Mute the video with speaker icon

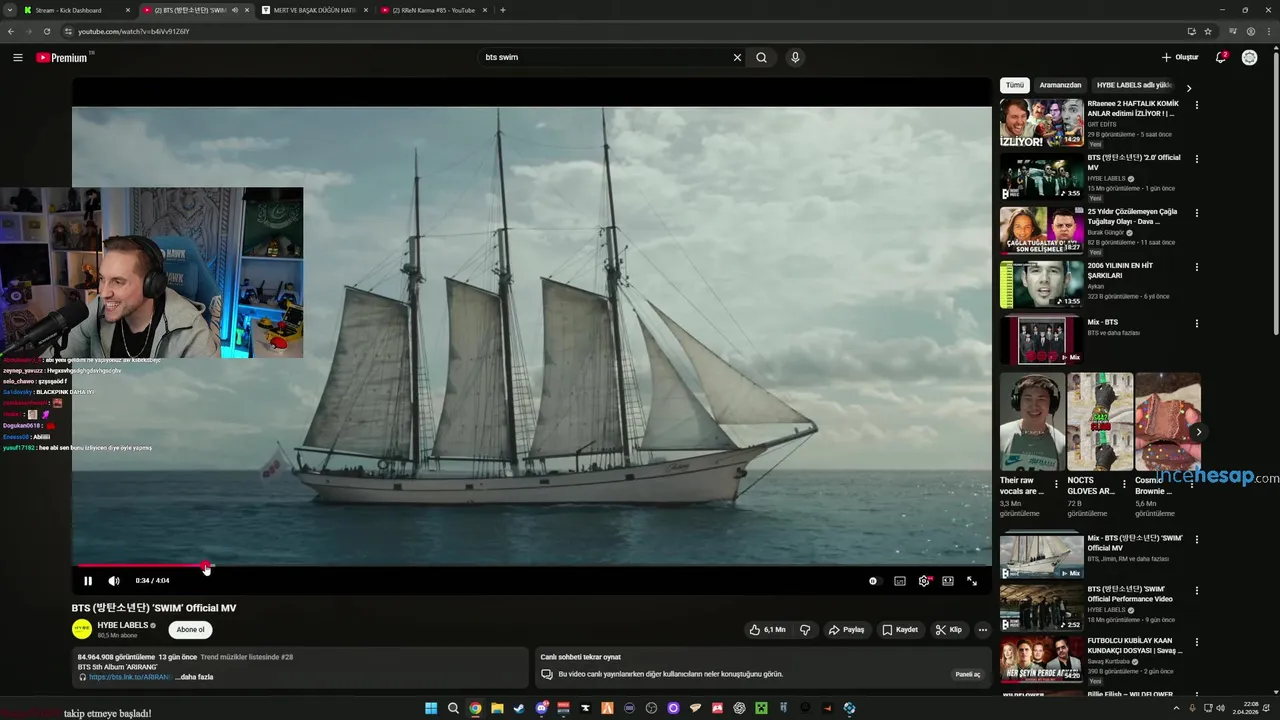click(114, 581)
